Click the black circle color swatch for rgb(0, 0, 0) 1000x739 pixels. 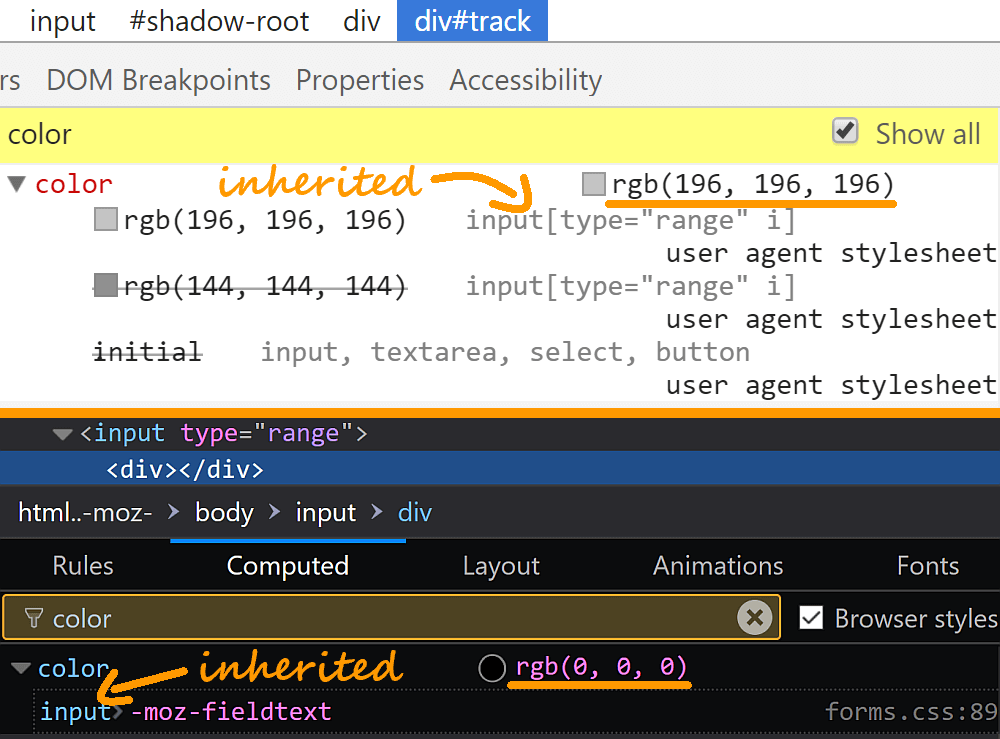[492, 668]
